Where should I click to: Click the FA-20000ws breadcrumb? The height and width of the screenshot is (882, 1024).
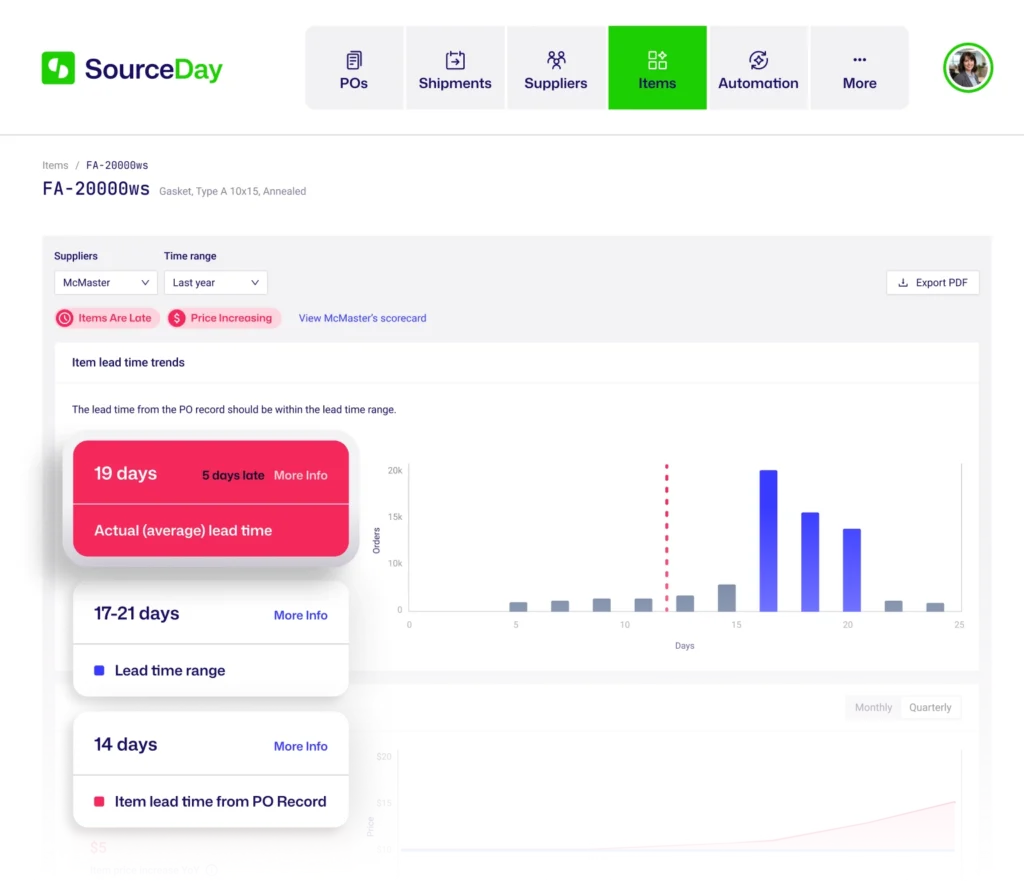click(117, 165)
